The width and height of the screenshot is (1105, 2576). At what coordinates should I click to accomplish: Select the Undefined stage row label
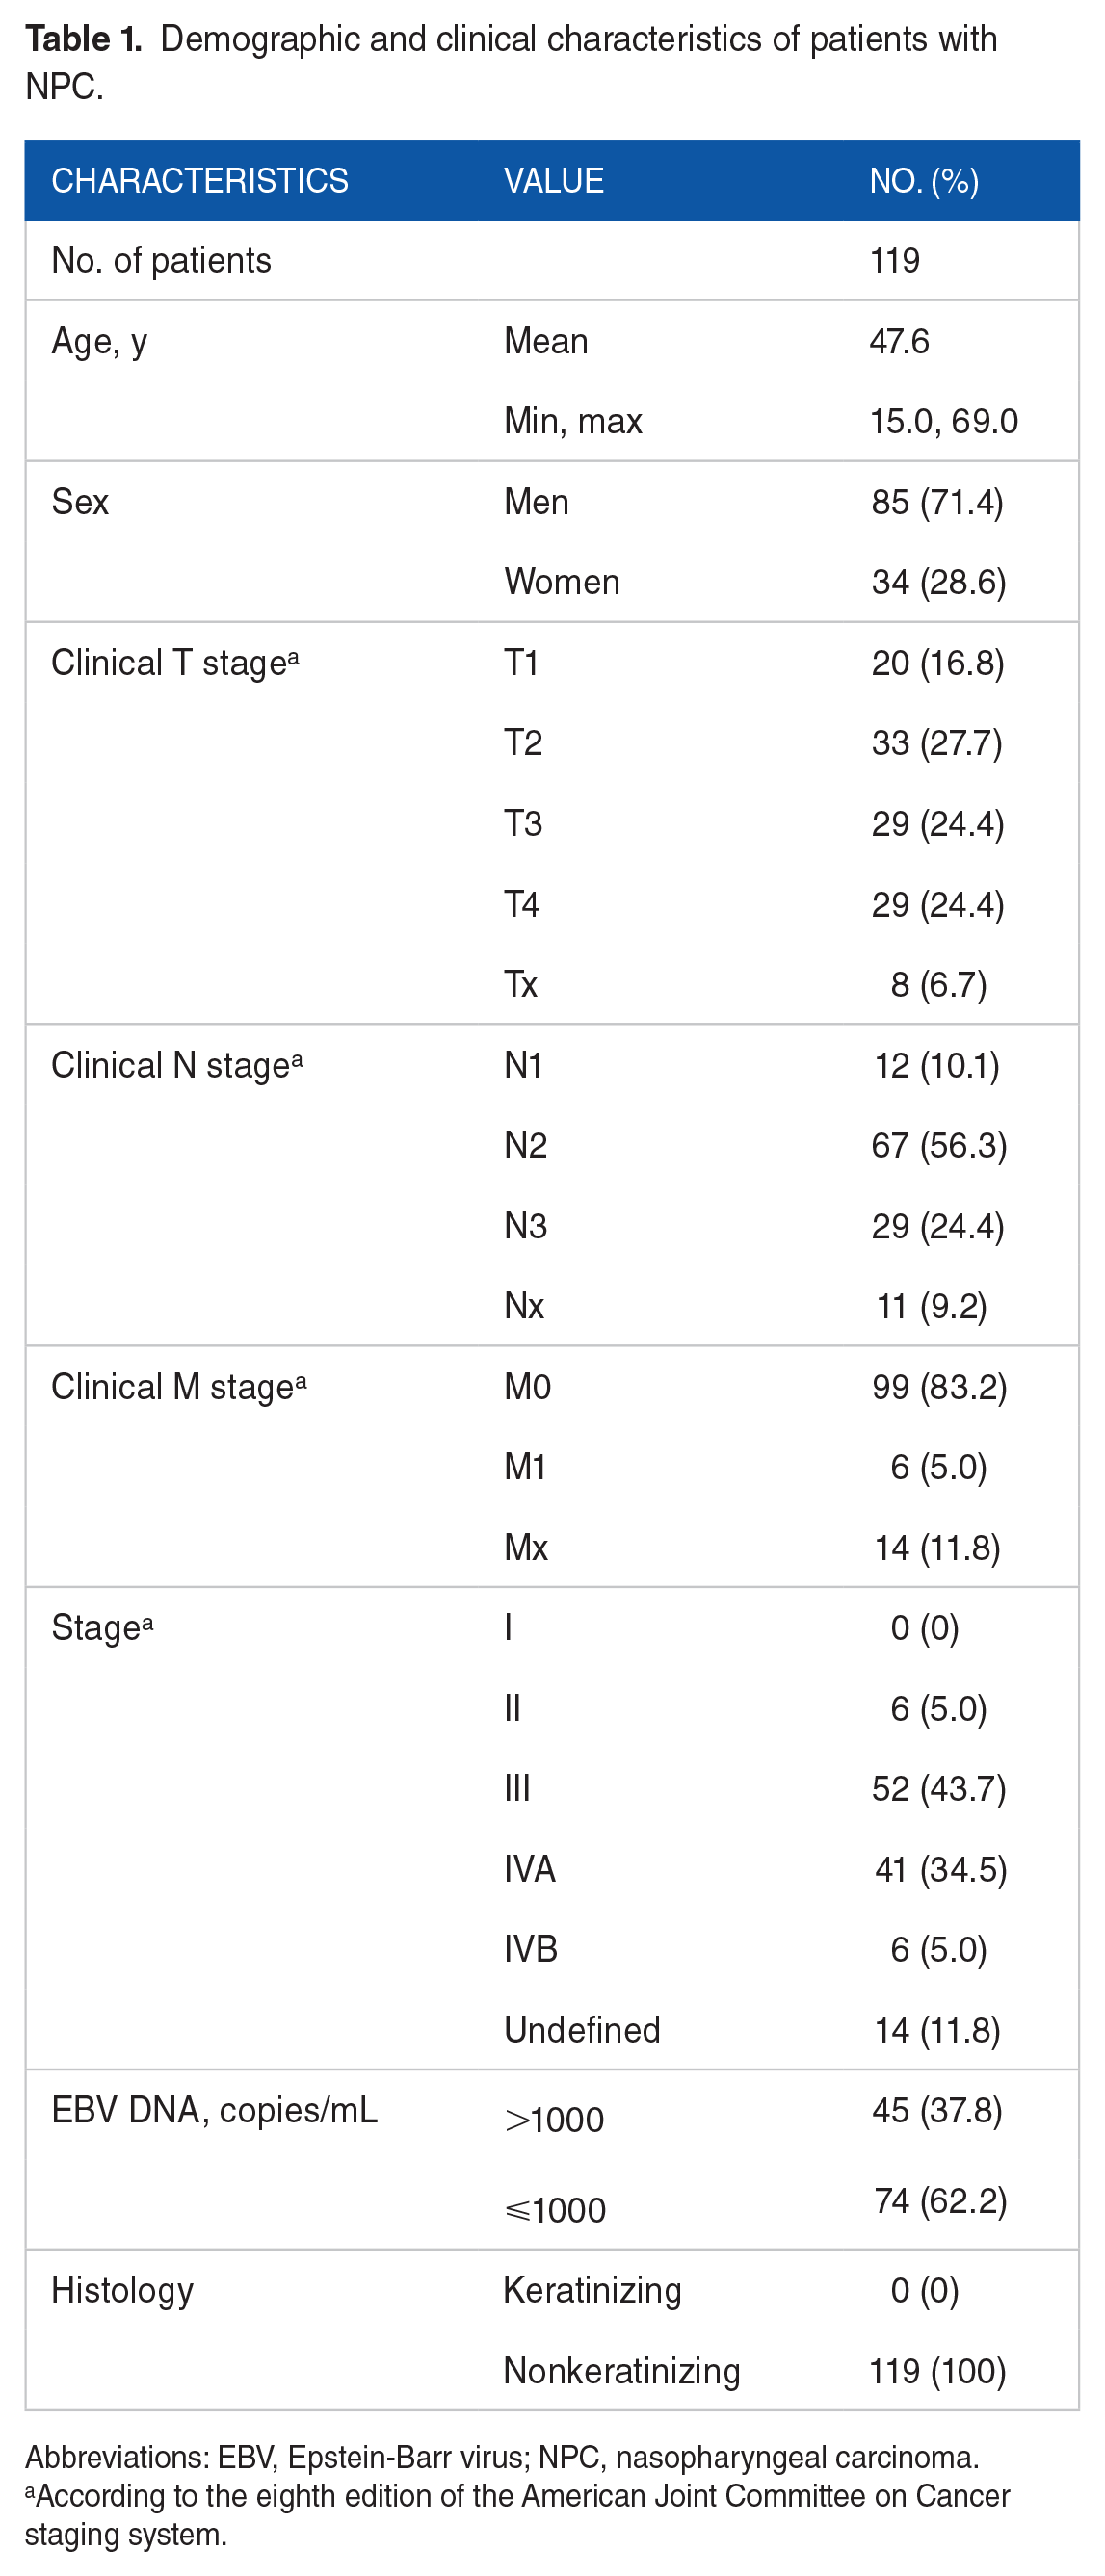pyautogui.click(x=582, y=2030)
